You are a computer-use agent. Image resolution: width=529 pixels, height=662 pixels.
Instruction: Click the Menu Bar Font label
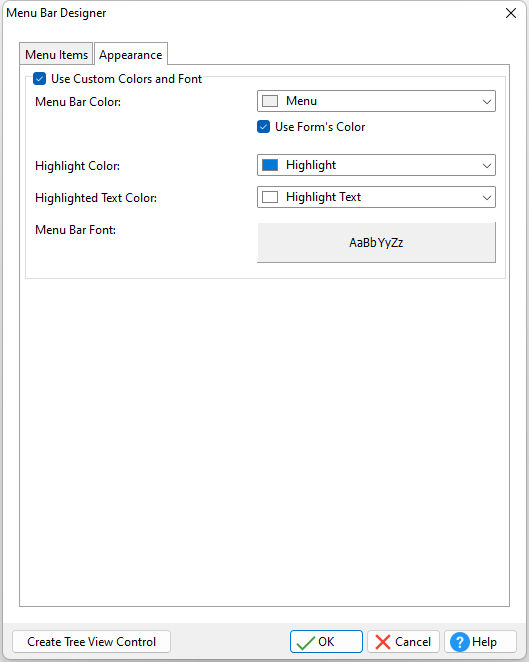click(x=75, y=230)
